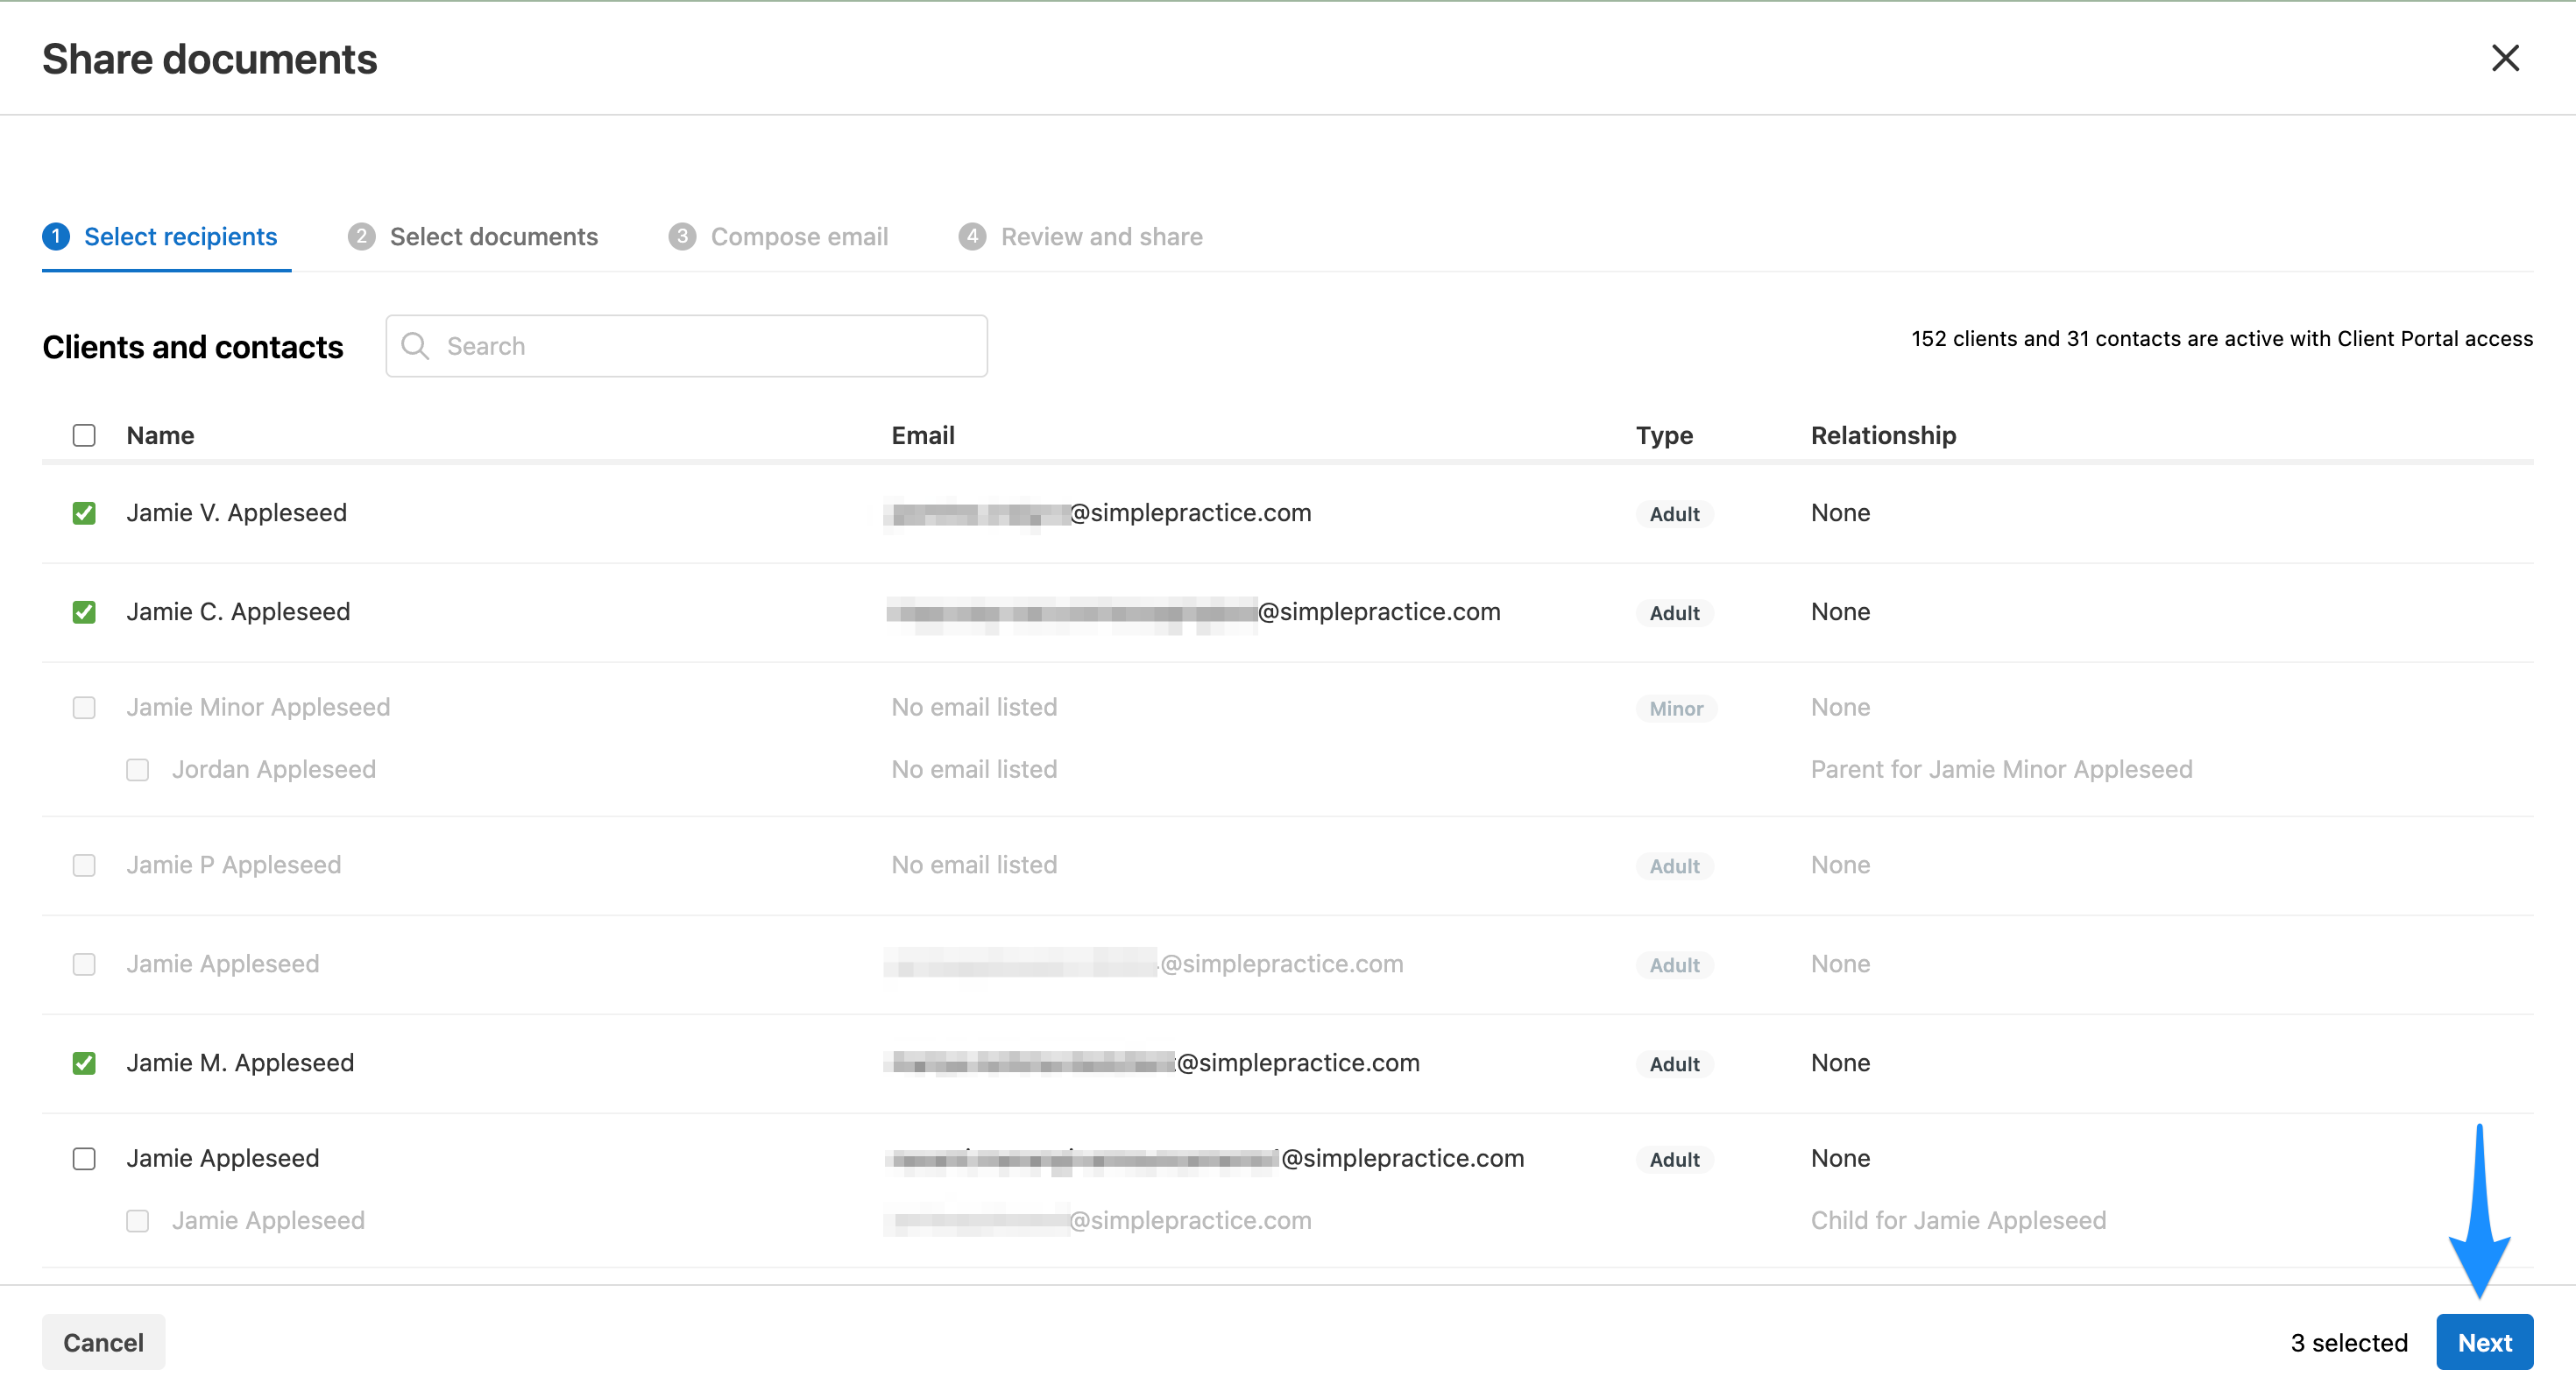2576x1398 pixels.
Task: Uncheck Jamie C. Appleseed
Action: (84, 612)
